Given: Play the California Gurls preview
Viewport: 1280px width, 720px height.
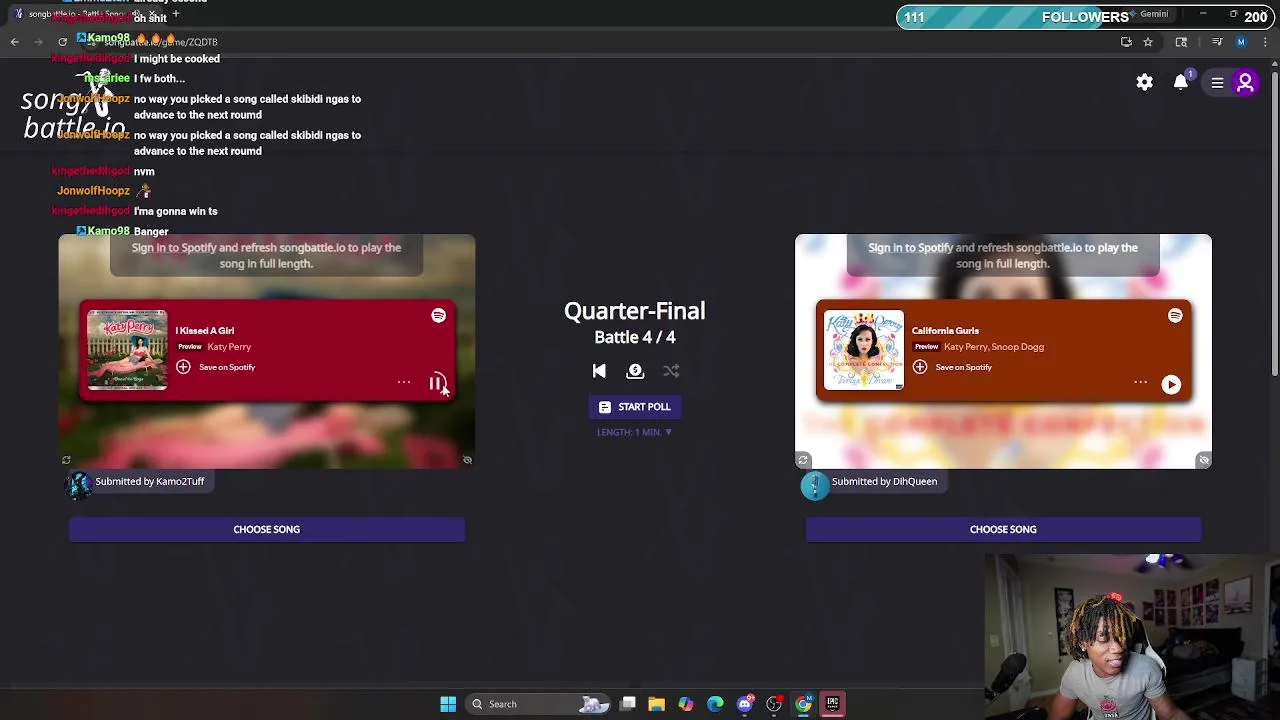Looking at the screenshot, I should 1171,385.
